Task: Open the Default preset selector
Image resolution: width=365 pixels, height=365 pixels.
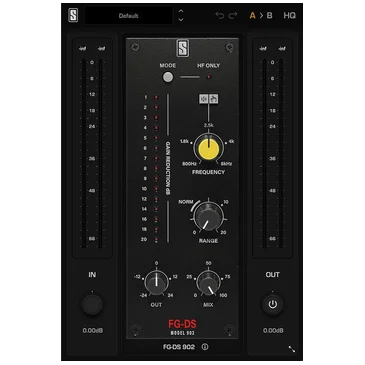Action: click(129, 16)
